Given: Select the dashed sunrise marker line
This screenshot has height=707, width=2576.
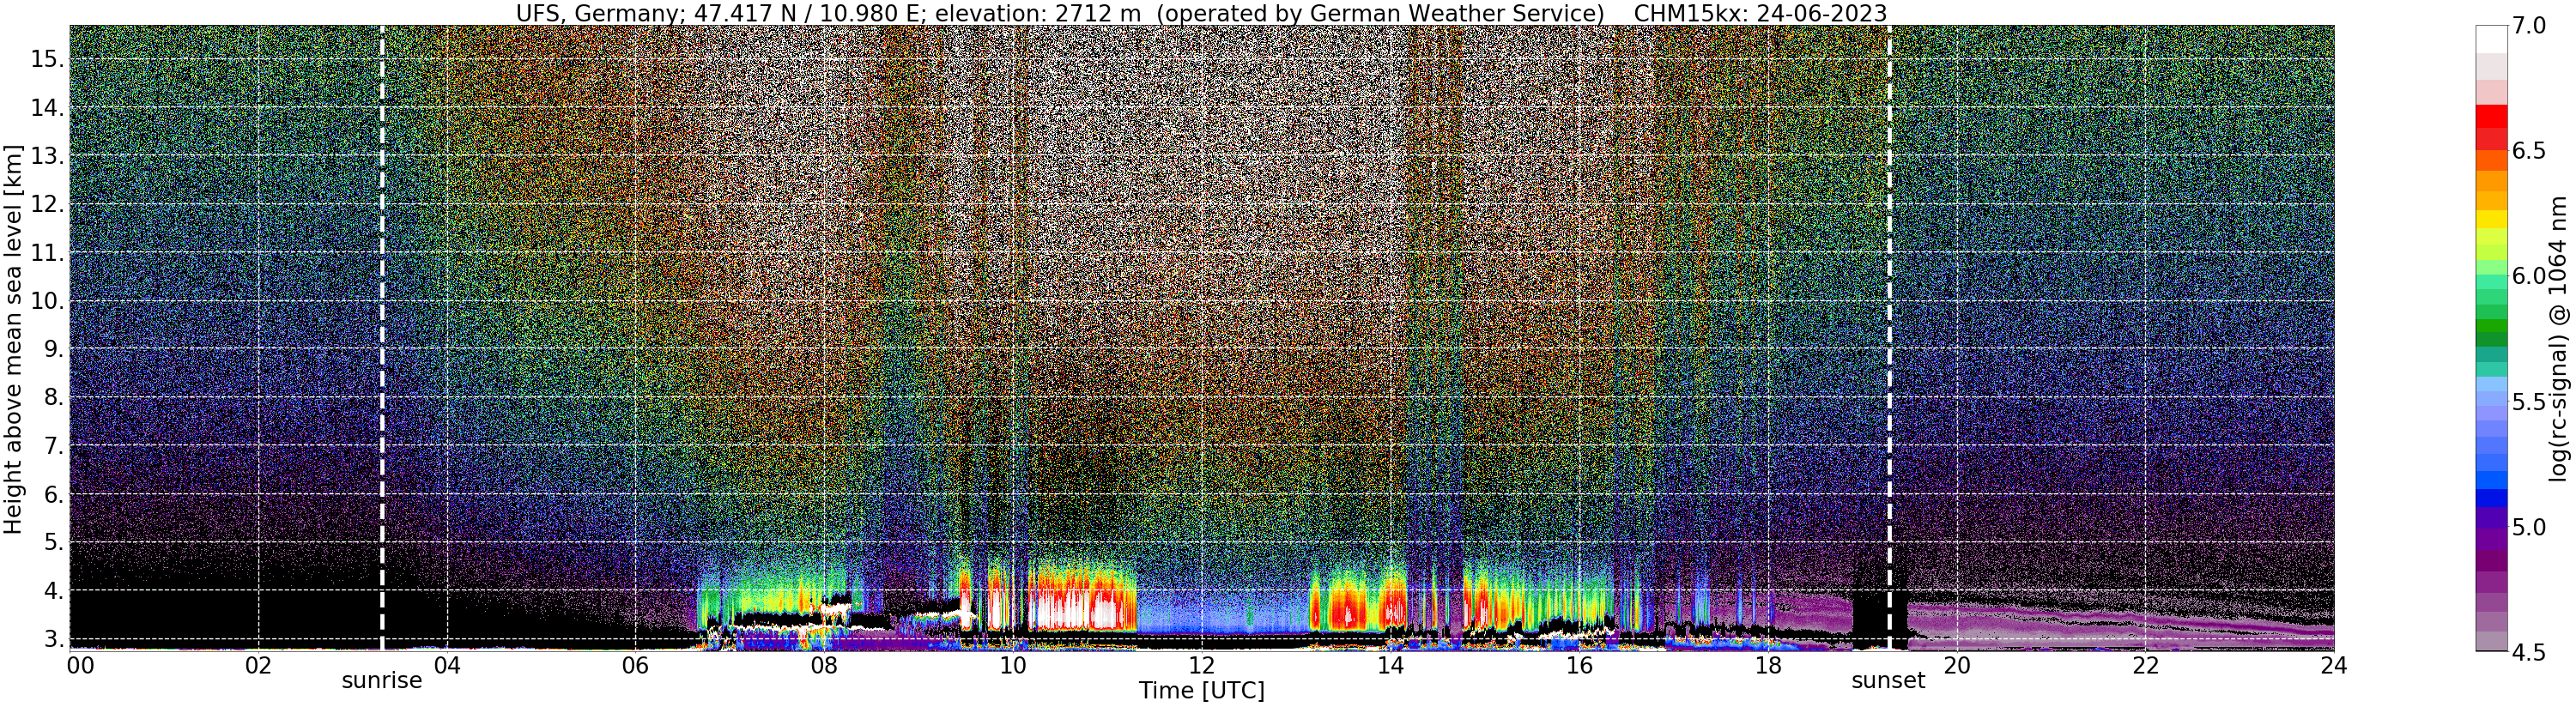Looking at the screenshot, I should tap(382, 338).
